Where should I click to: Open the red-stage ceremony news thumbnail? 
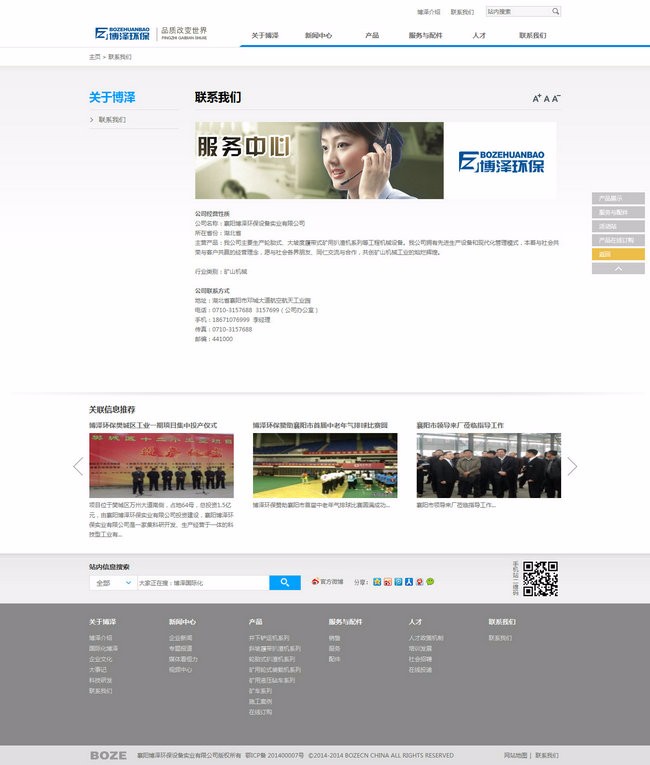[x=162, y=465]
